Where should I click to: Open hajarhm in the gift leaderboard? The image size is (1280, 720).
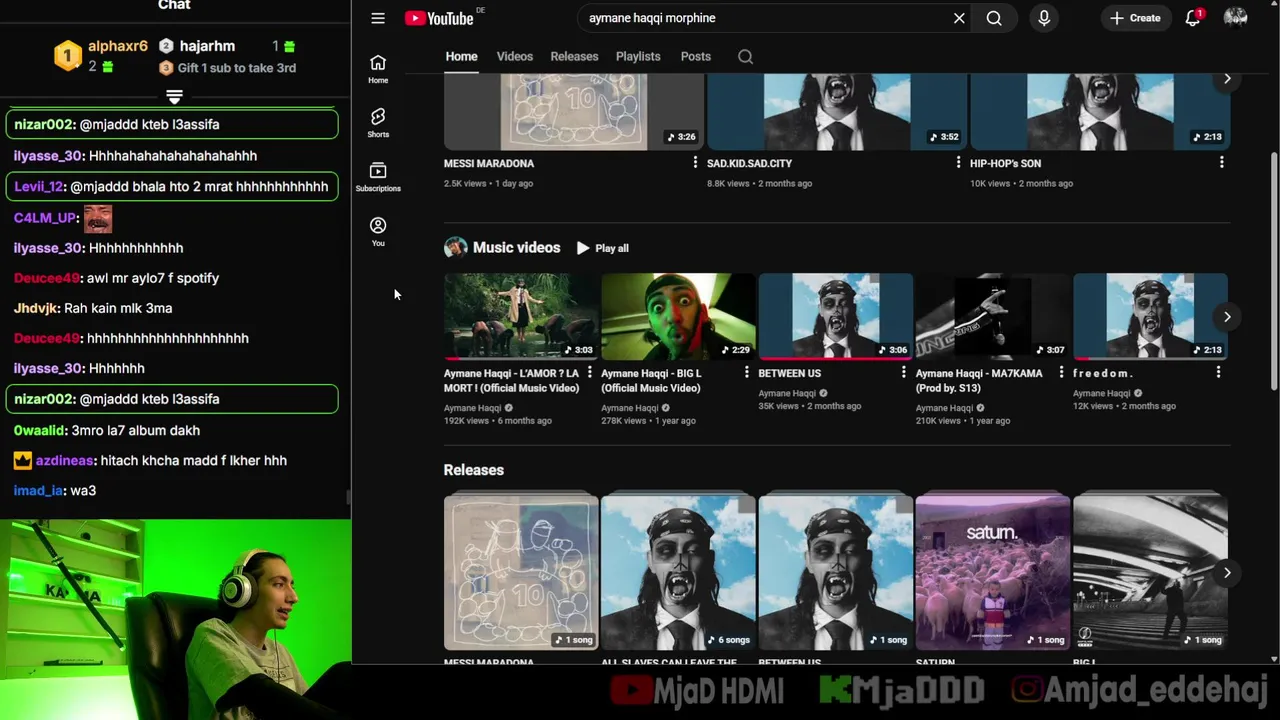point(207,46)
